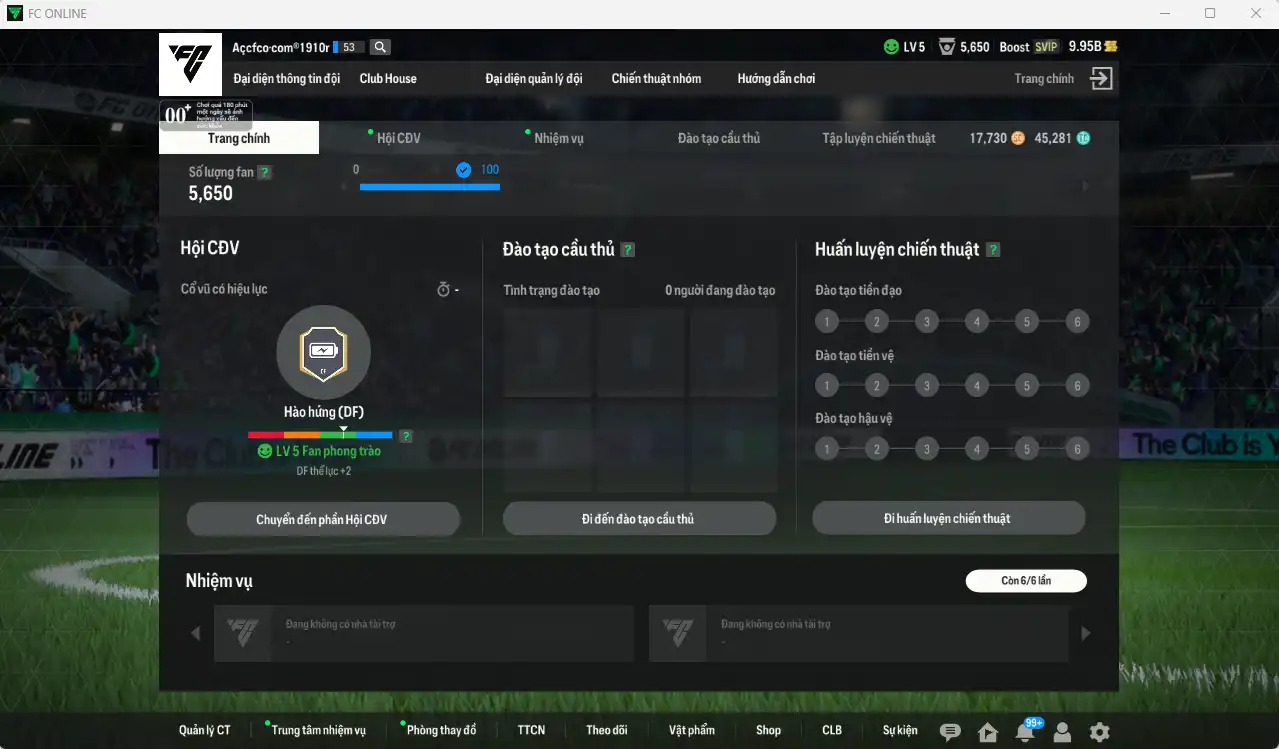Select step 2 of Đào tạo tiền vệ
This screenshot has width=1279, height=749.
click(877, 386)
